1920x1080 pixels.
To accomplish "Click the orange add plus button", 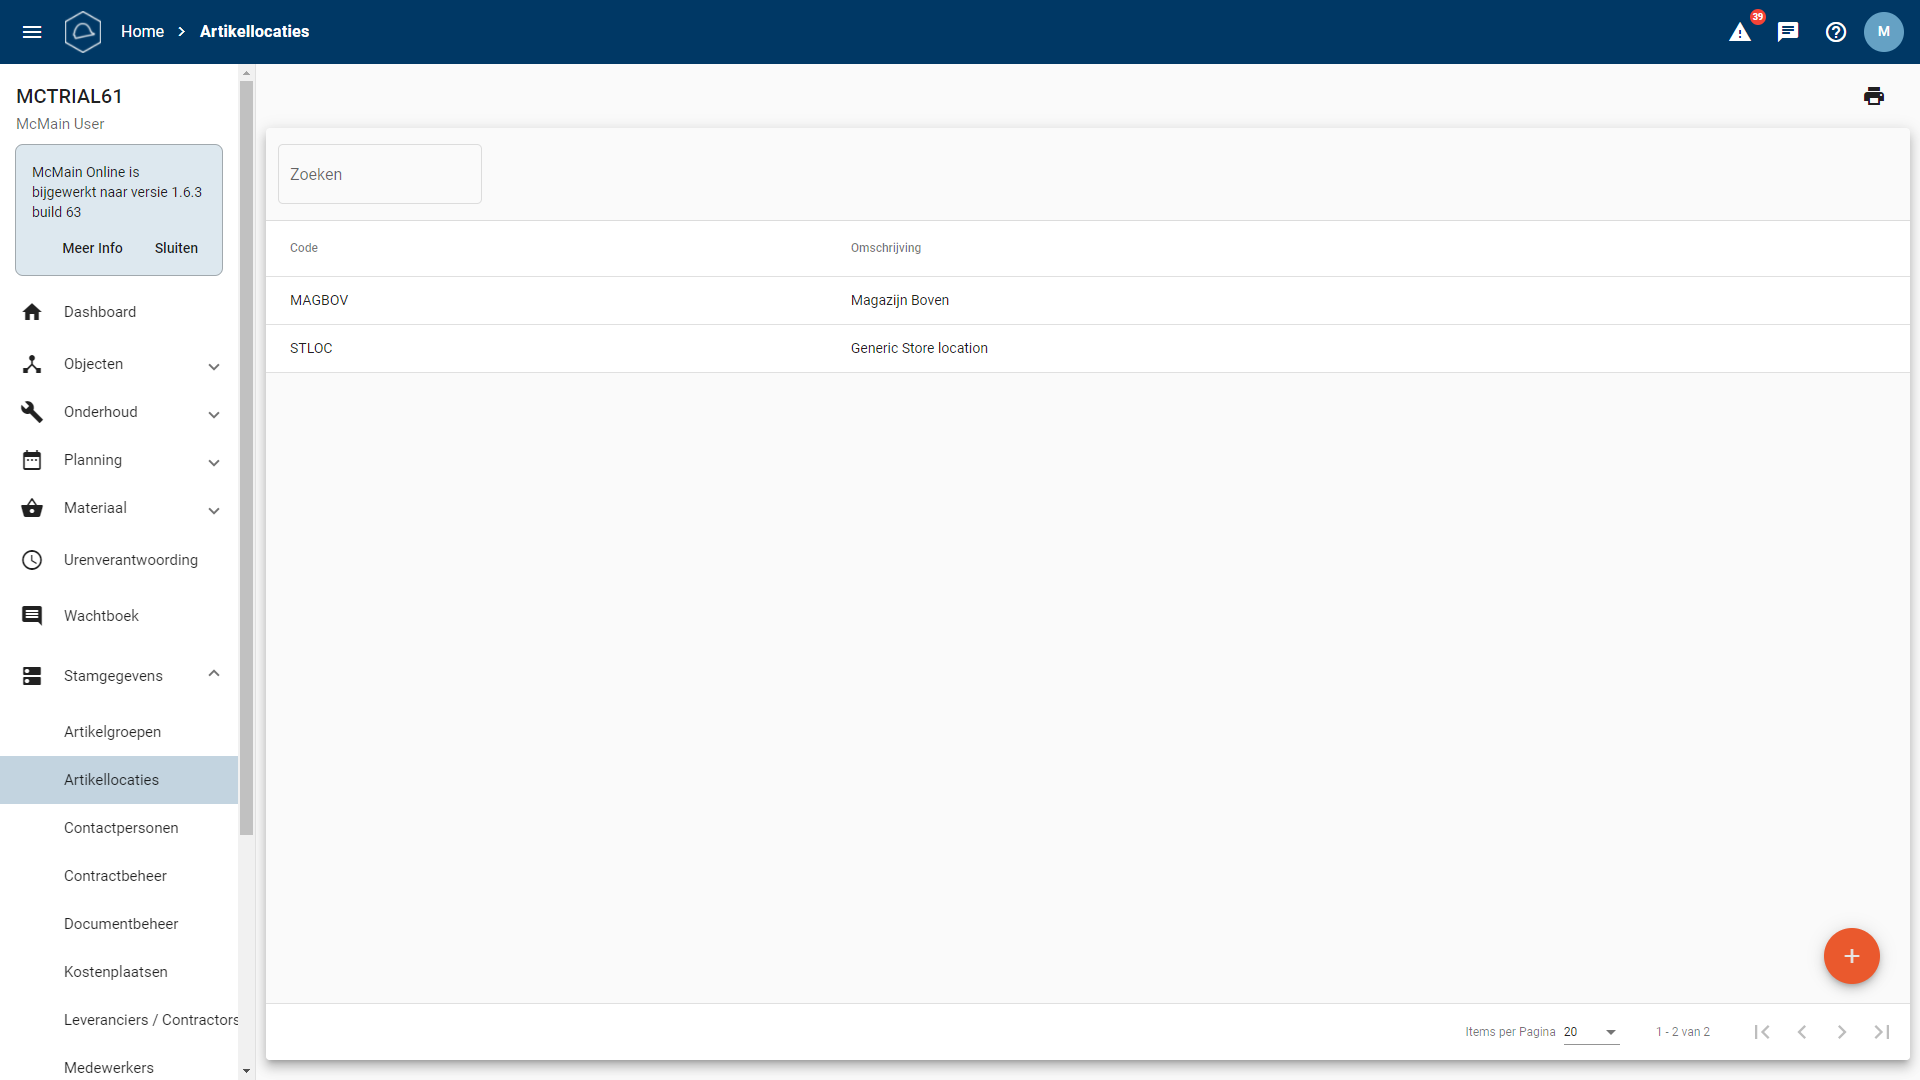I will [1851, 956].
